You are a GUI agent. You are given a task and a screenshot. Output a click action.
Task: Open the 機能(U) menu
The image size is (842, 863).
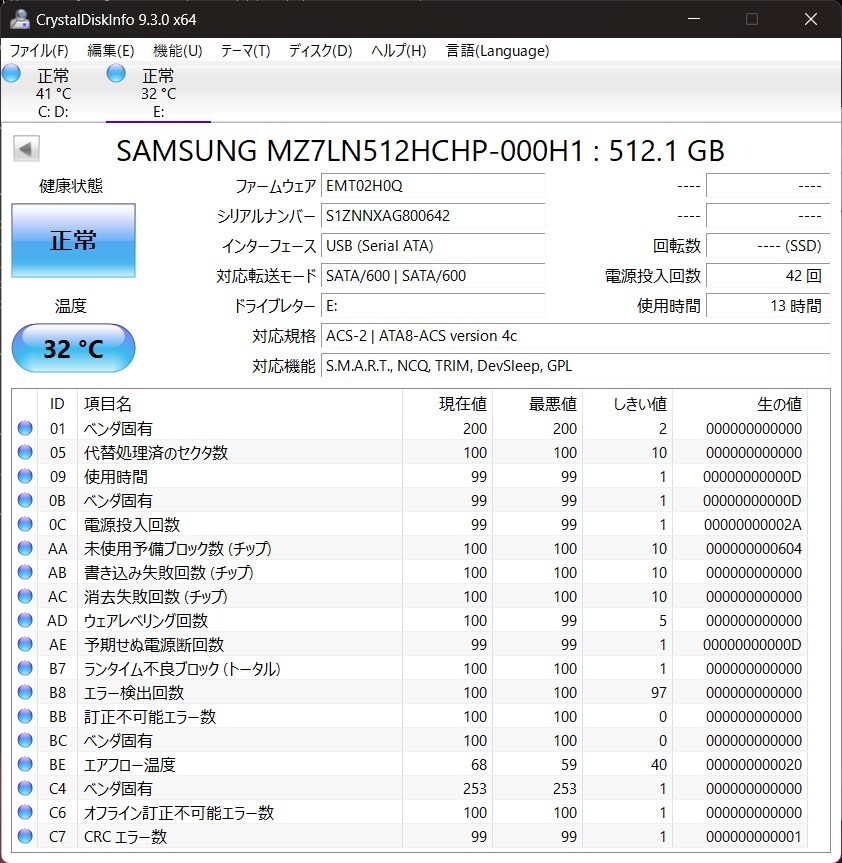178,51
